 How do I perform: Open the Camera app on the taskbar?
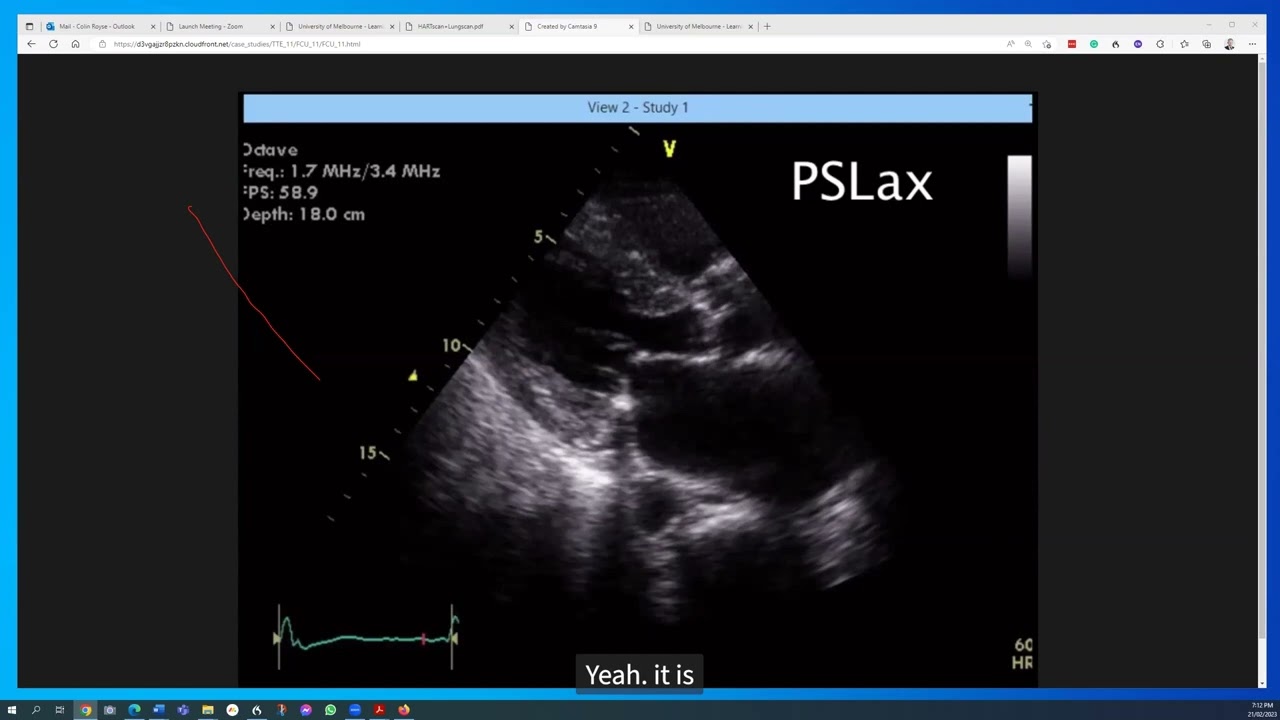(x=110, y=710)
